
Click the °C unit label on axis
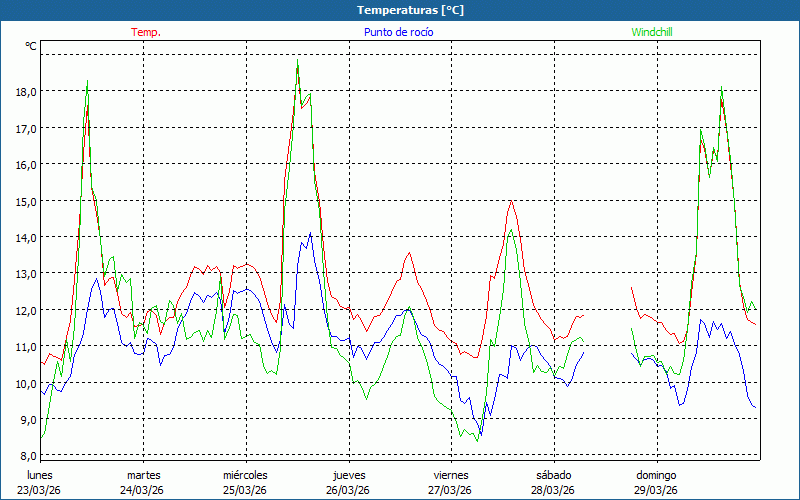tap(30, 46)
